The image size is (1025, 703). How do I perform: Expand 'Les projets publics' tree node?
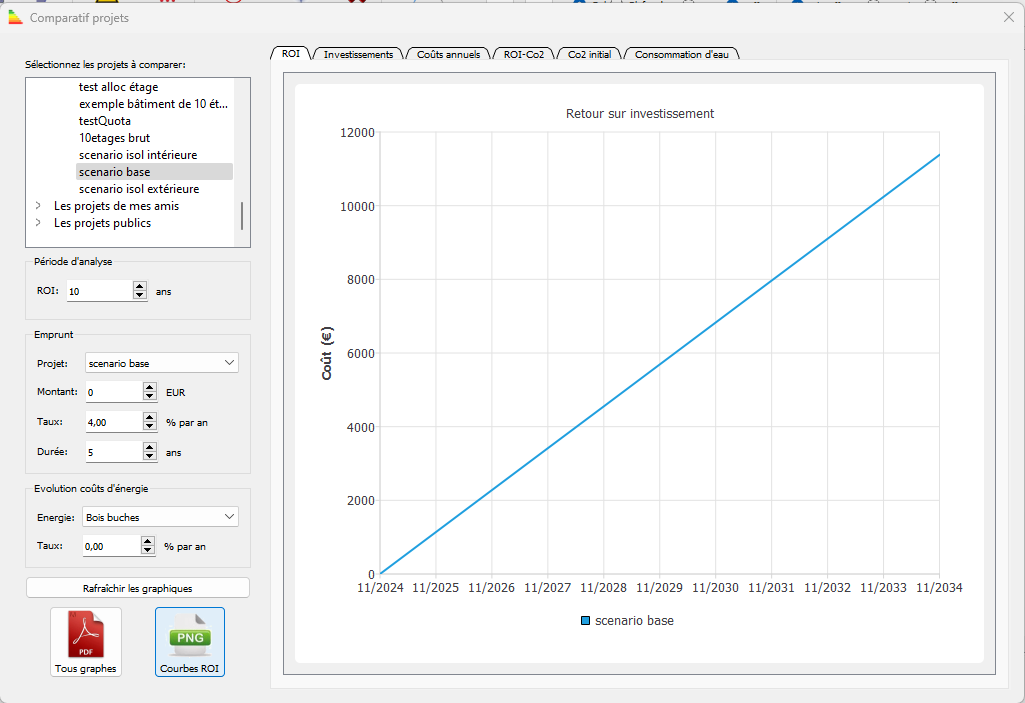point(38,223)
